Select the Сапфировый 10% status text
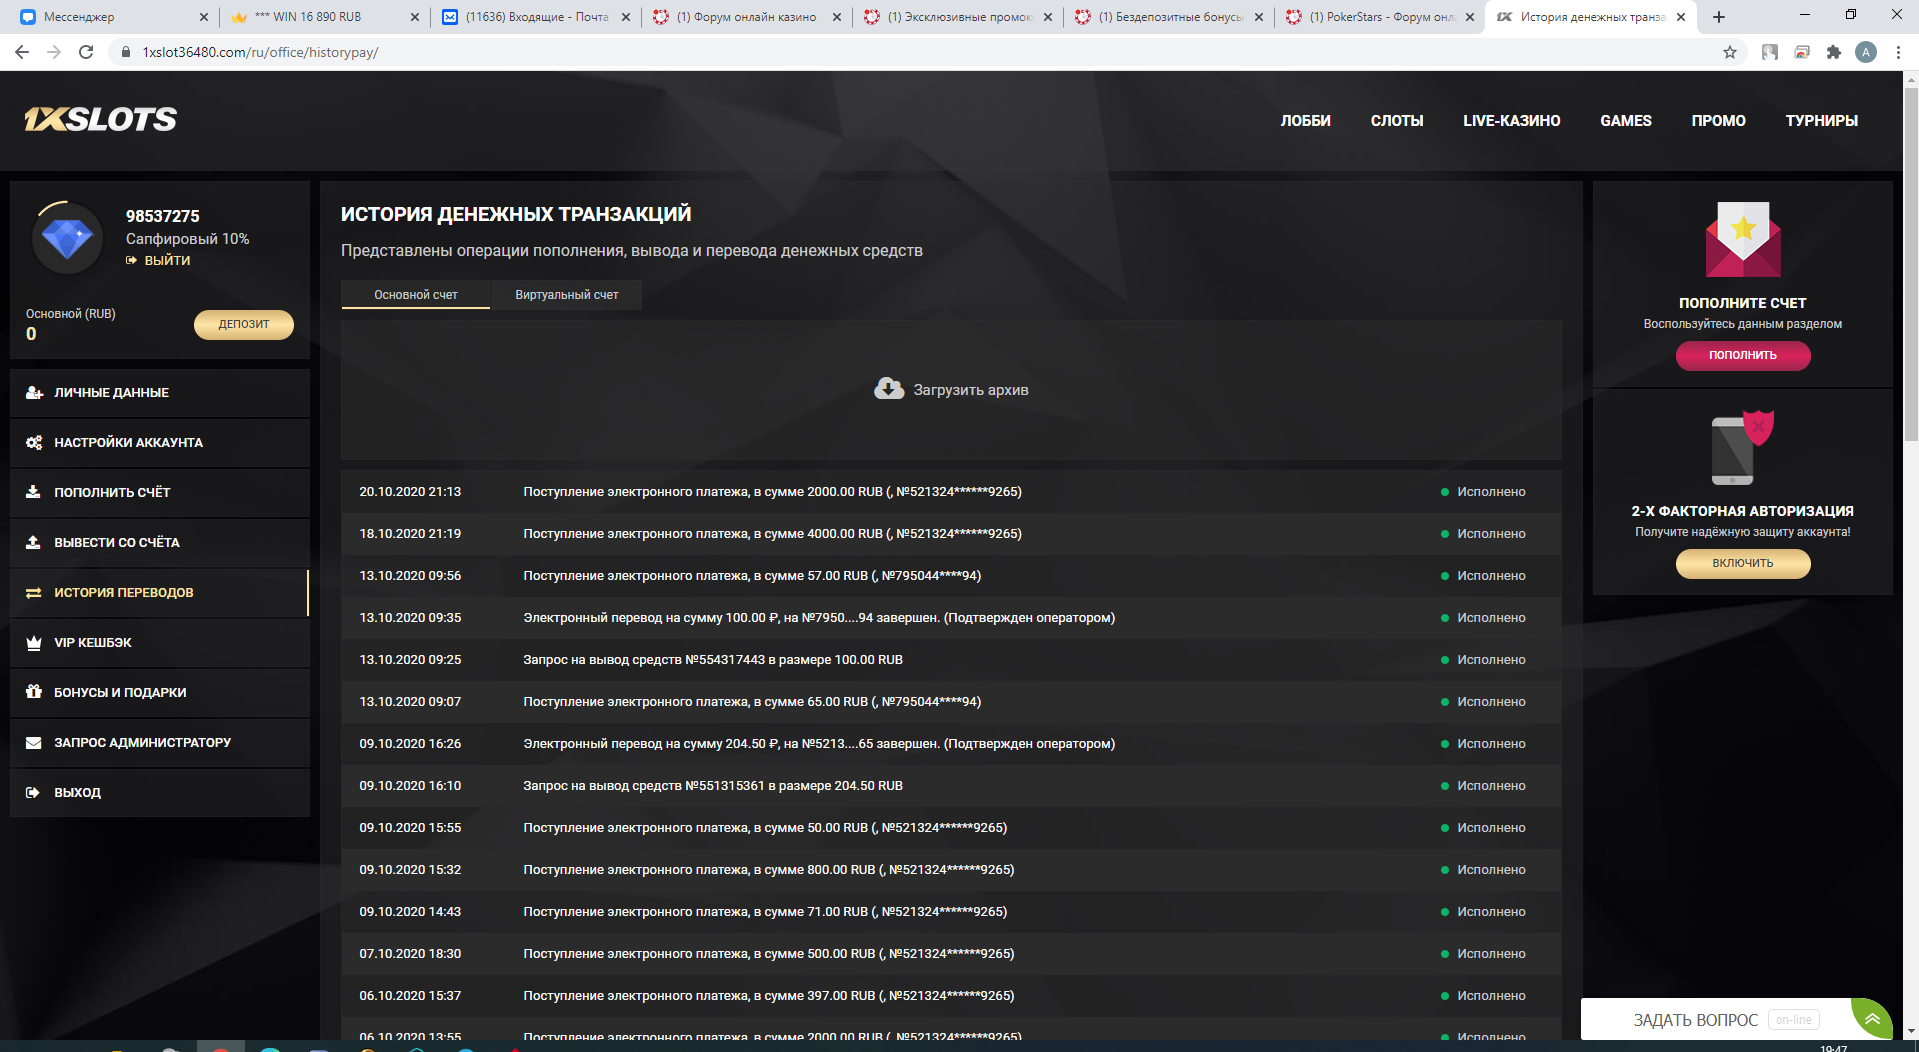Image resolution: width=1919 pixels, height=1052 pixels. [188, 239]
